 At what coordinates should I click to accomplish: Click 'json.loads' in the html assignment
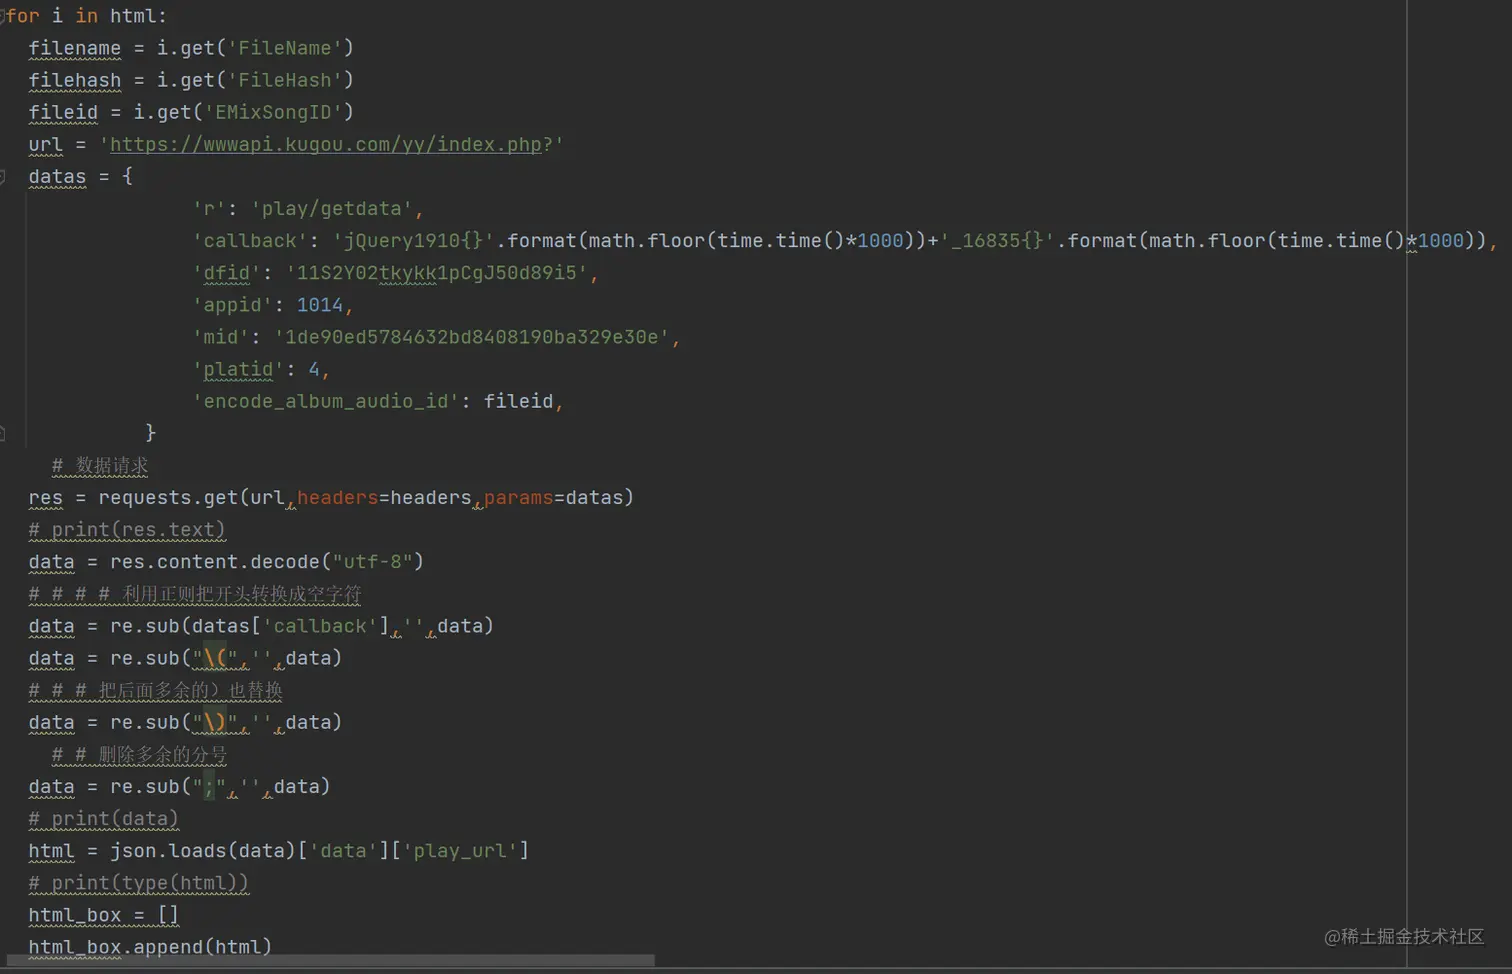(x=168, y=851)
